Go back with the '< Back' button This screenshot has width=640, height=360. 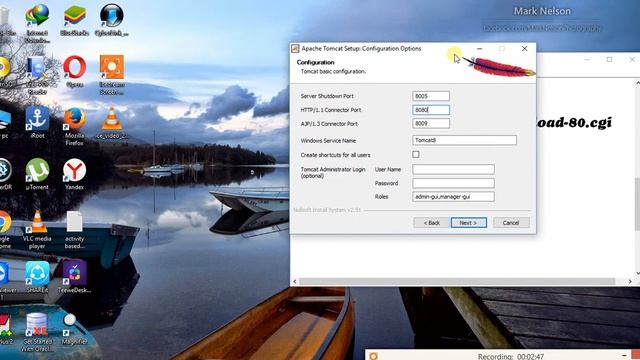click(x=431, y=223)
